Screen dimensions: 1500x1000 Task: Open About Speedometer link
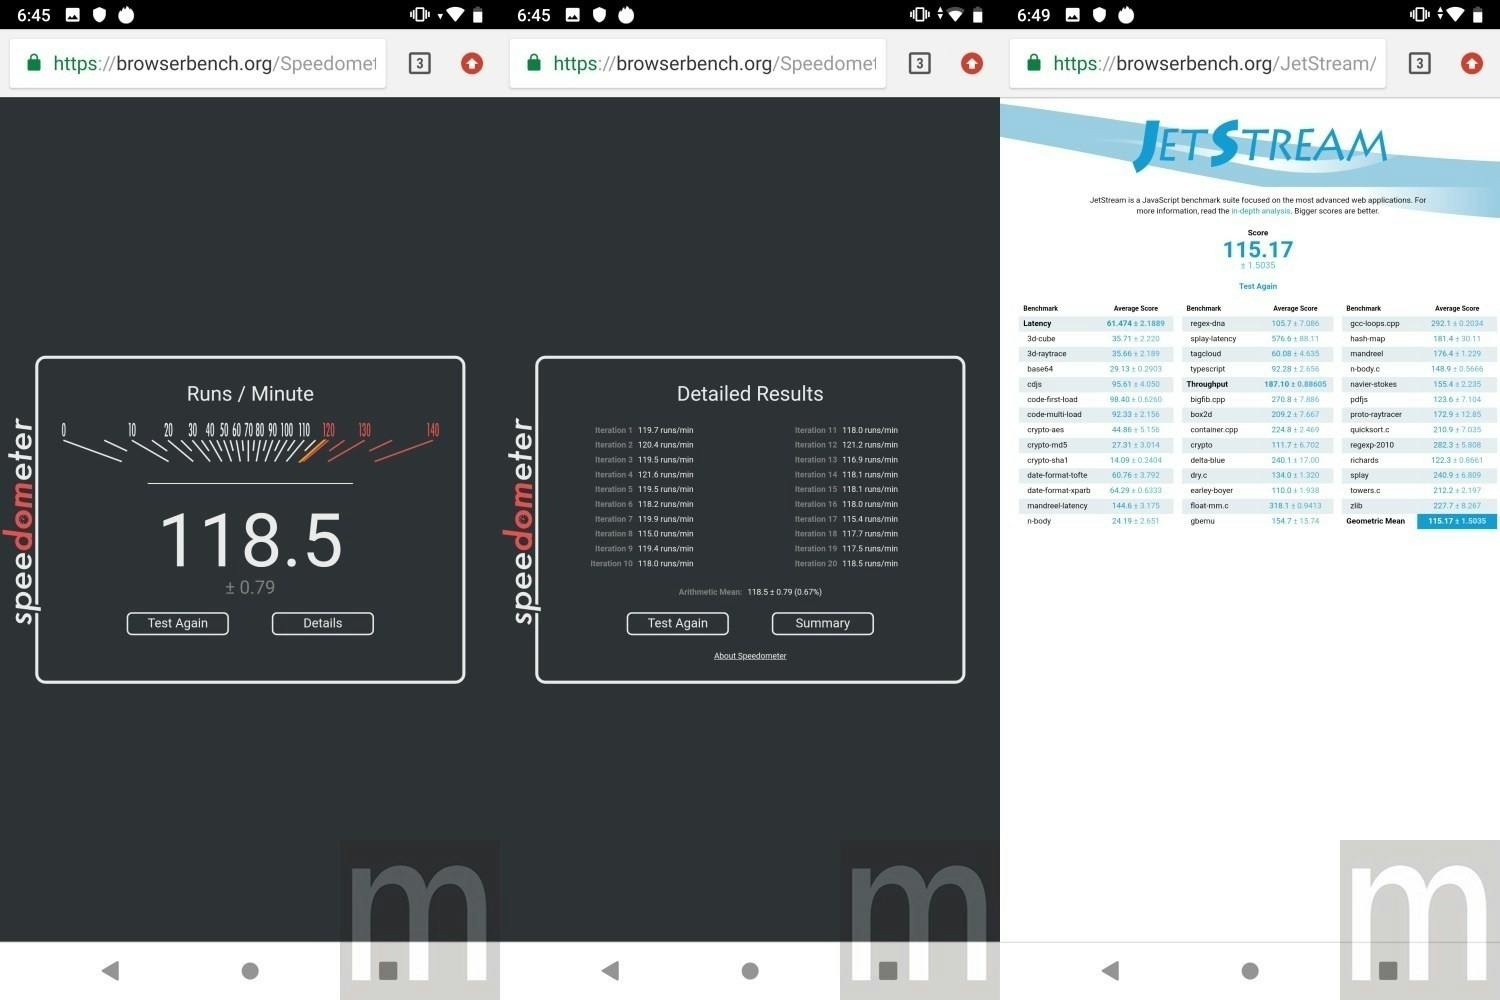pos(750,656)
